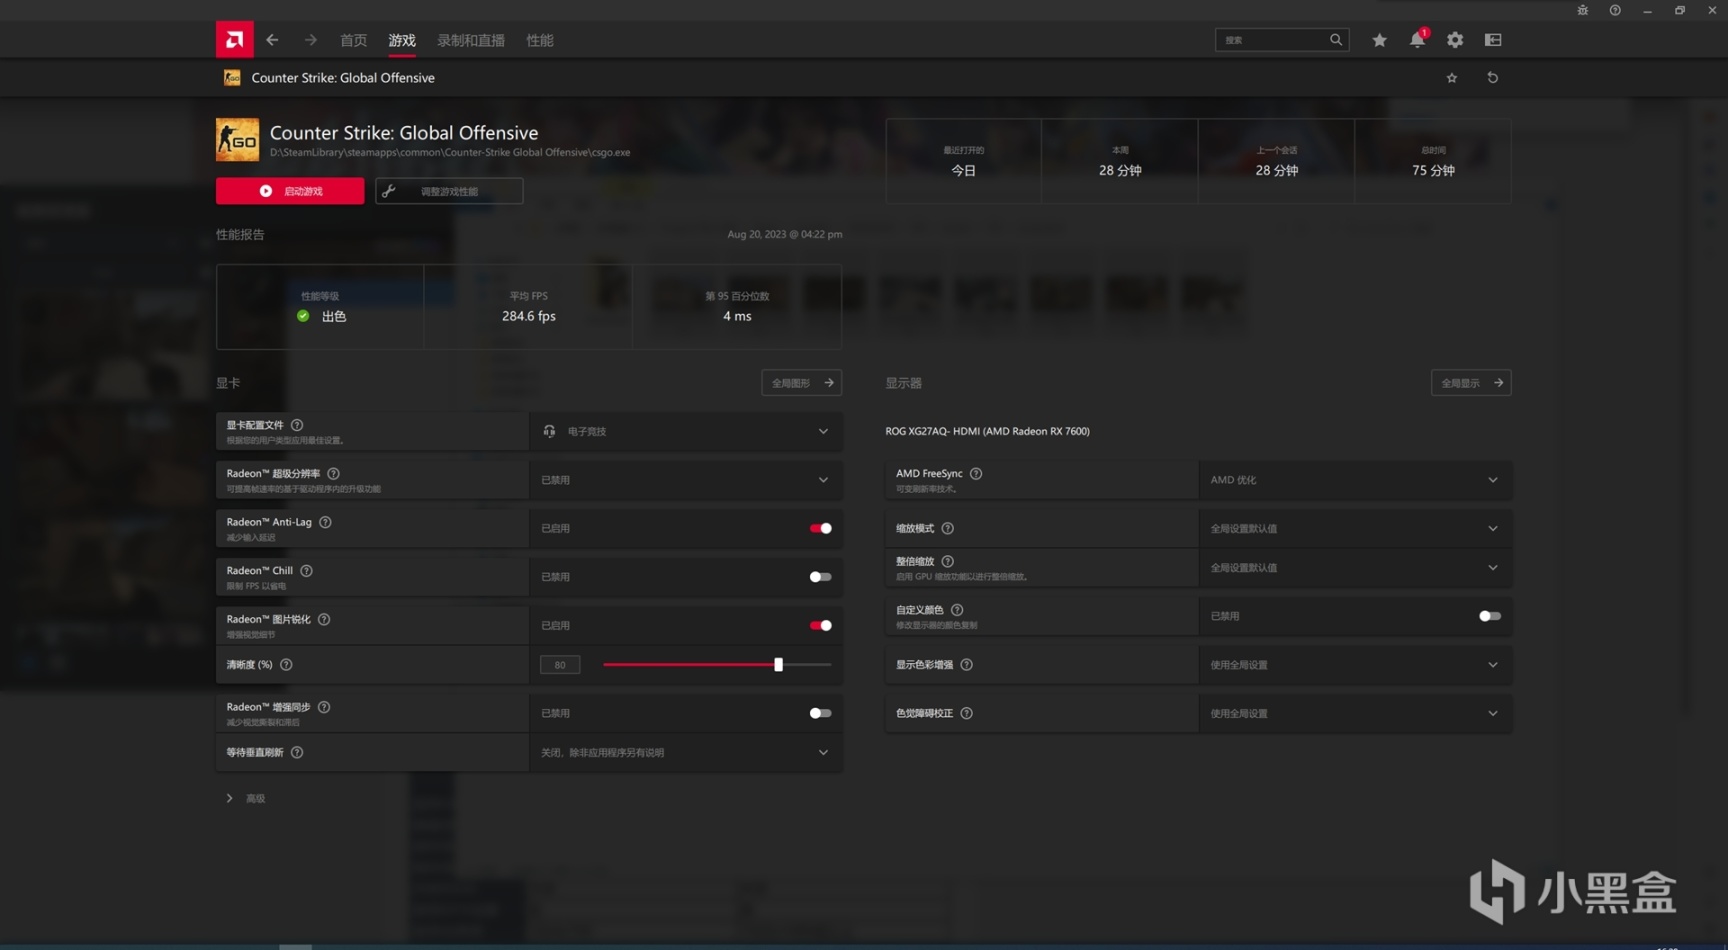Show help for 等待垂直刷新
The height and width of the screenshot is (950, 1728).
coord(297,752)
